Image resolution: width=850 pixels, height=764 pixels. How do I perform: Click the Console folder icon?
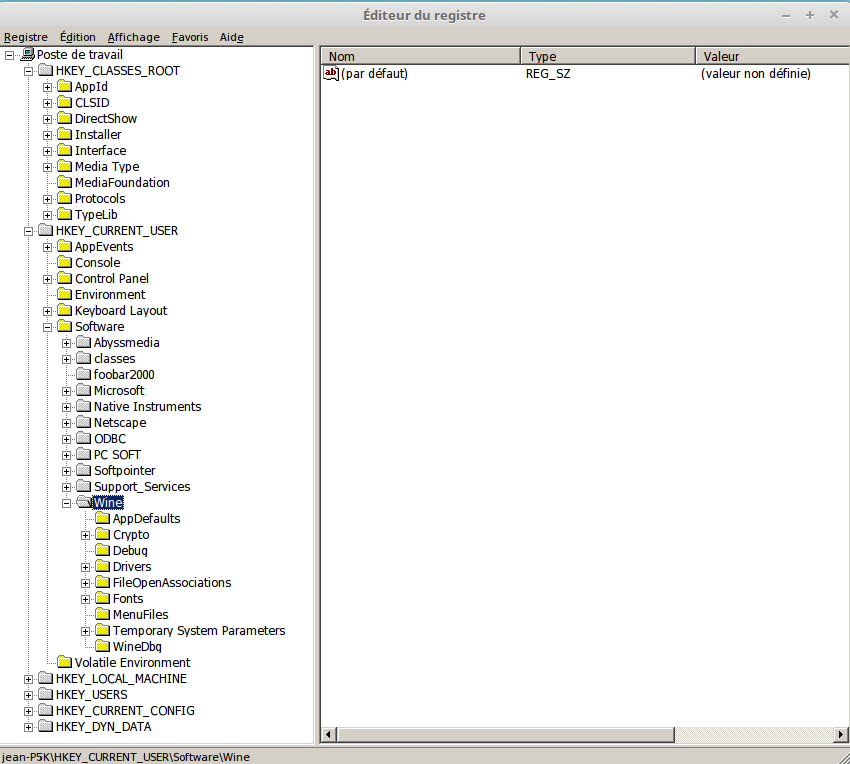coord(65,263)
